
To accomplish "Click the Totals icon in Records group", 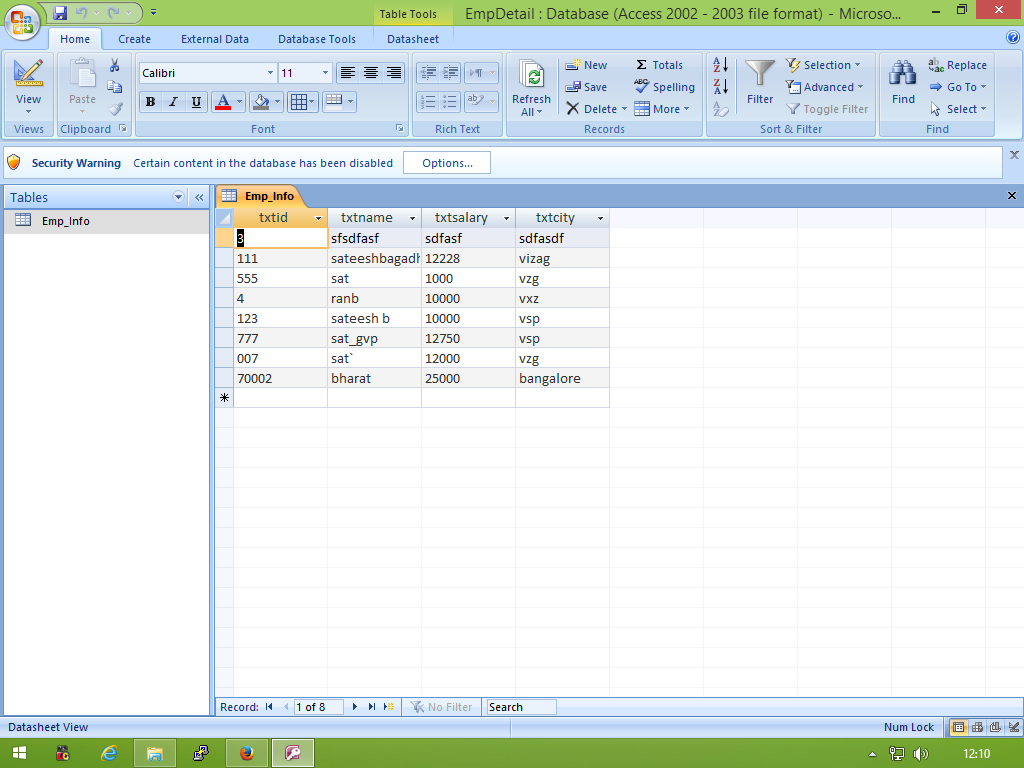I will [663, 64].
